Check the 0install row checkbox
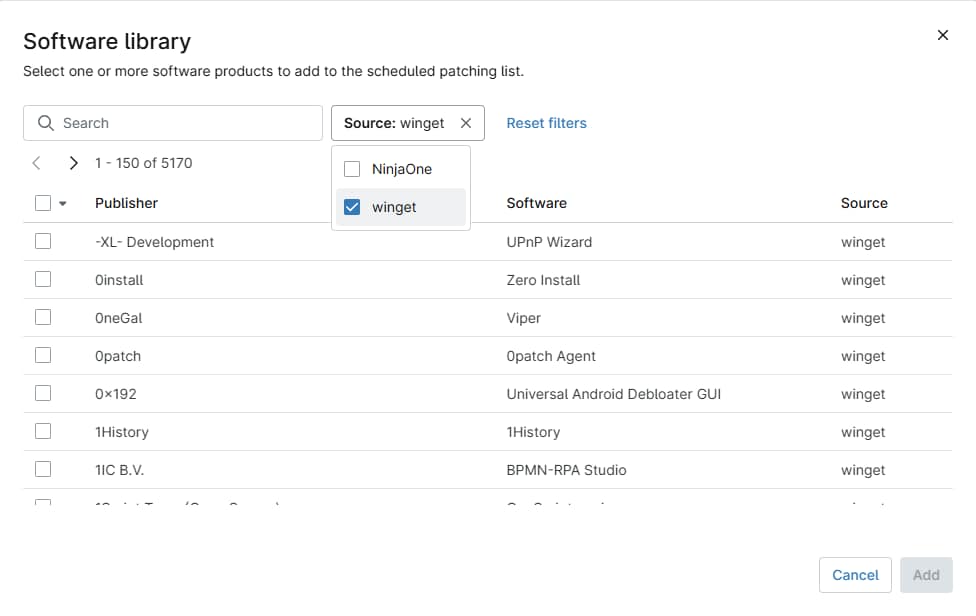 pos(43,279)
